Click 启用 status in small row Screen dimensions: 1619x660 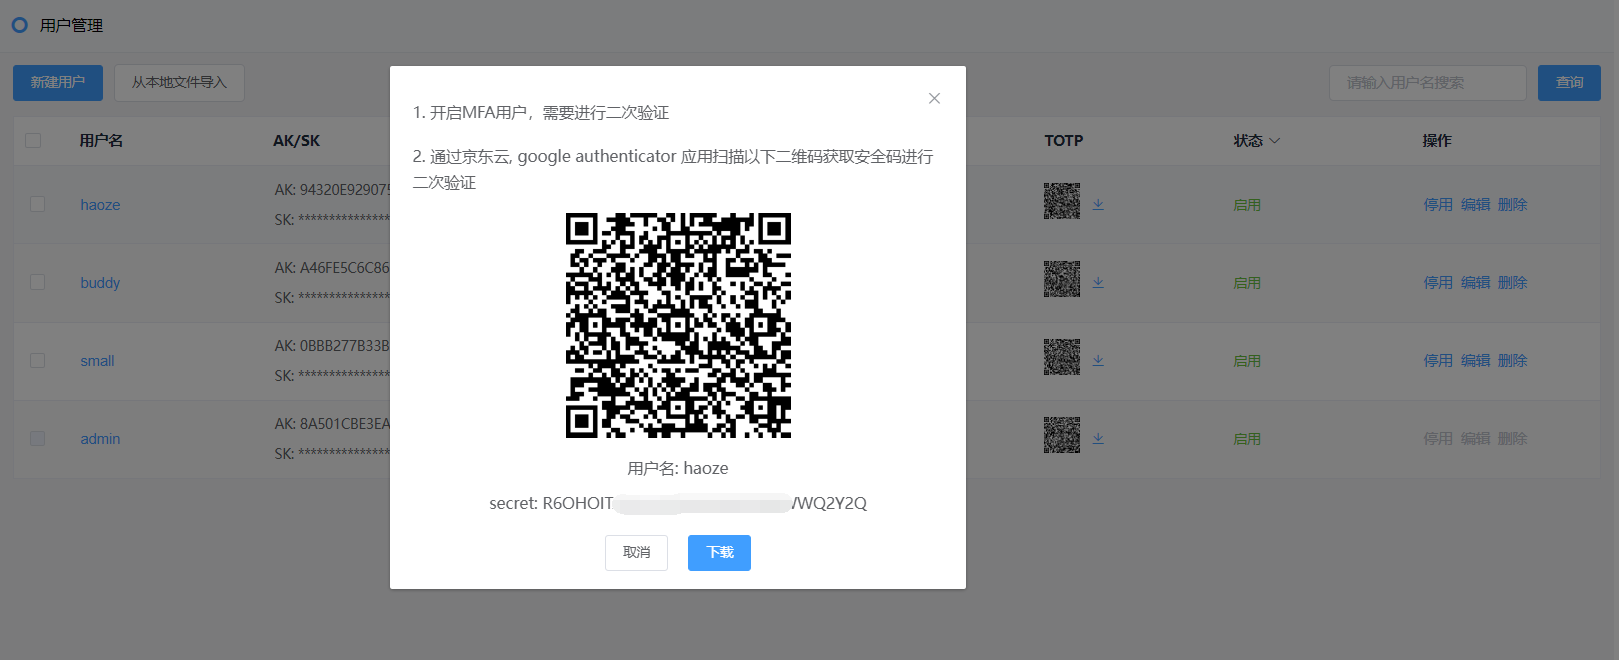[1247, 360]
